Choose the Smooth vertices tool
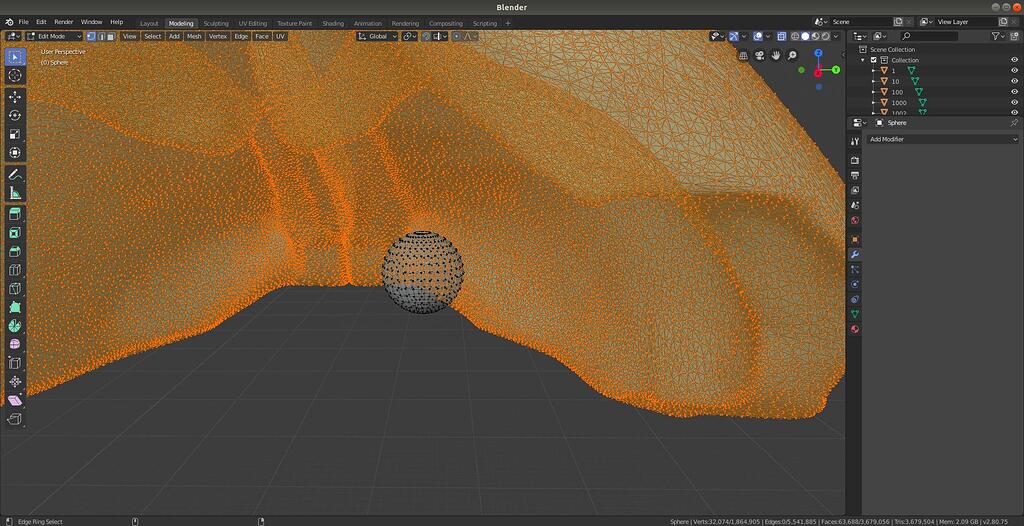The width and height of the screenshot is (1024, 526). coord(15,344)
